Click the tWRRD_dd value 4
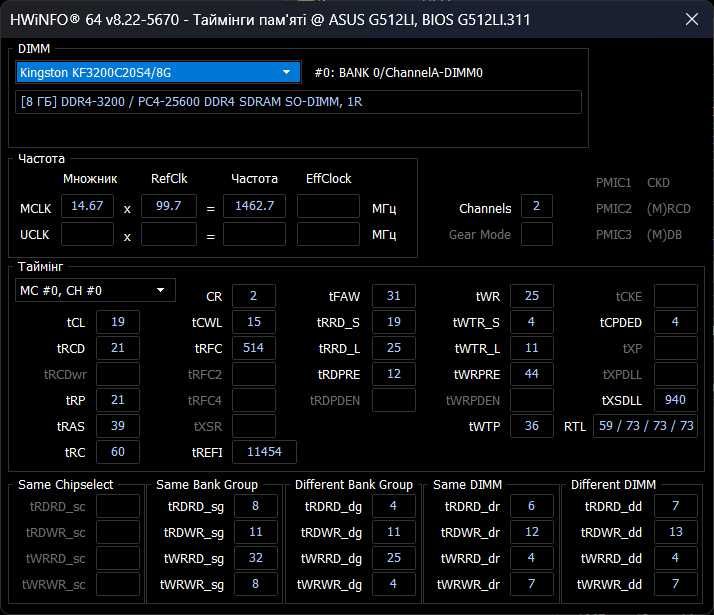 676,558
